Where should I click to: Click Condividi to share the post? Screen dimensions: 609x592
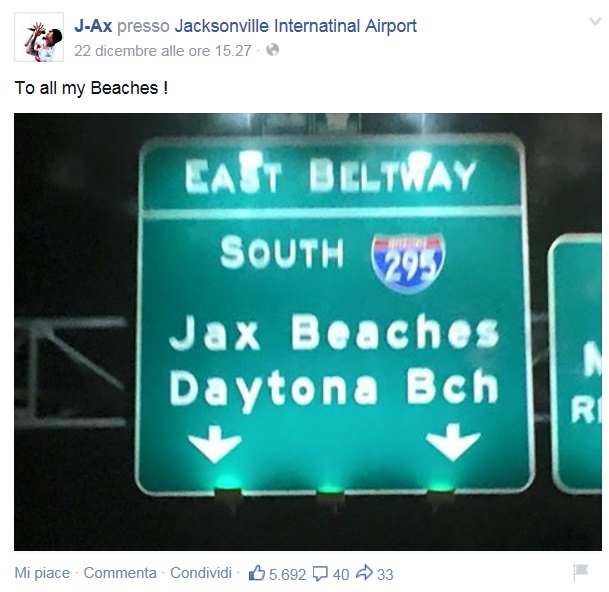click(x=201, y=573)
